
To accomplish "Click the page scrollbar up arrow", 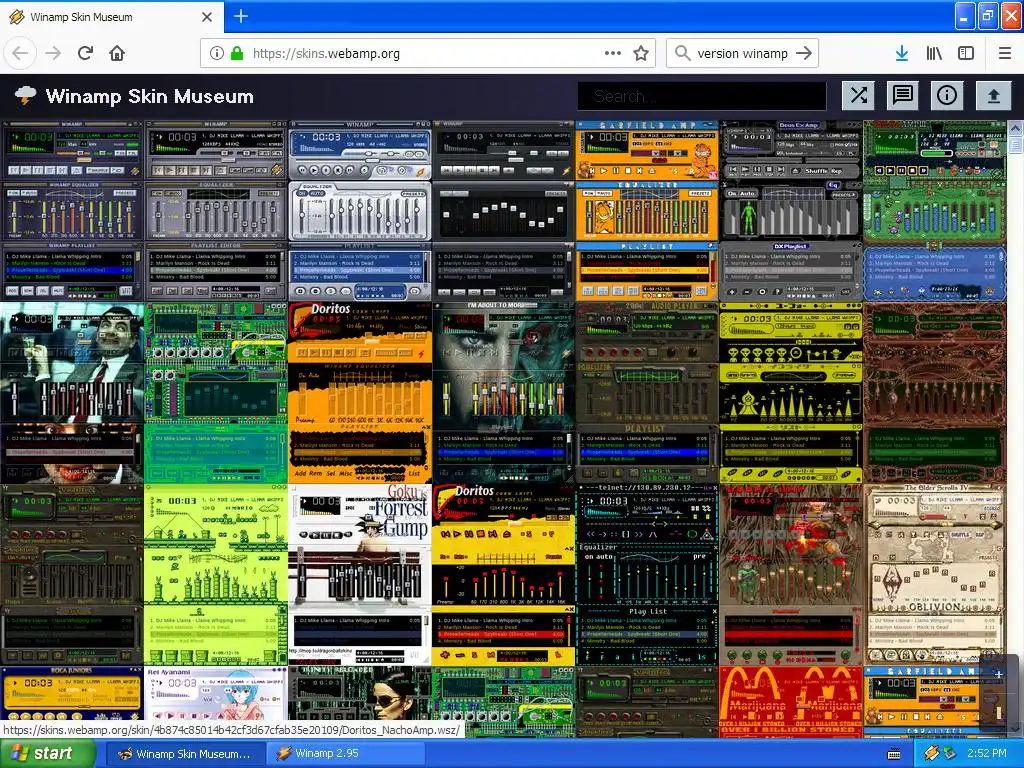I will 1016,128.
